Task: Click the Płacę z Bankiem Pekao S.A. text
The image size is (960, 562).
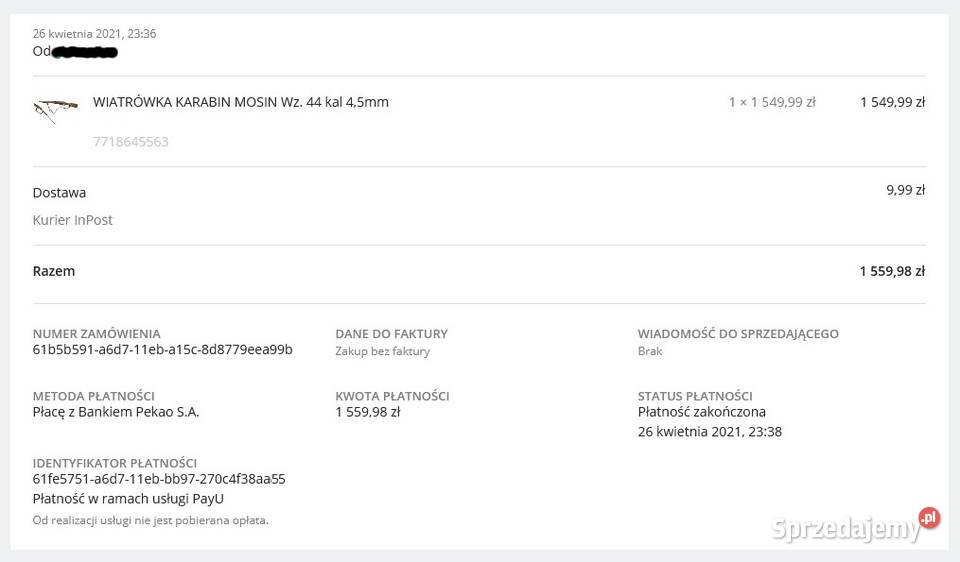Action: pos(116,411)
